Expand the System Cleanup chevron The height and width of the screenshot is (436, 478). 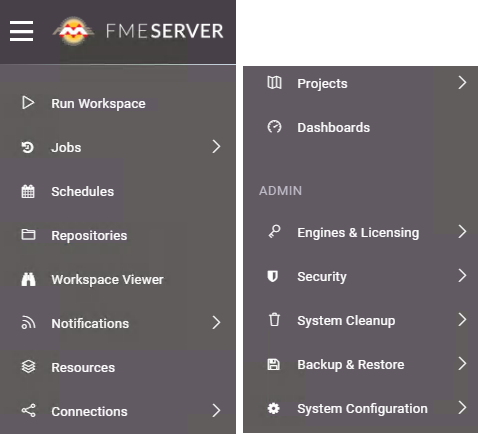462,320
